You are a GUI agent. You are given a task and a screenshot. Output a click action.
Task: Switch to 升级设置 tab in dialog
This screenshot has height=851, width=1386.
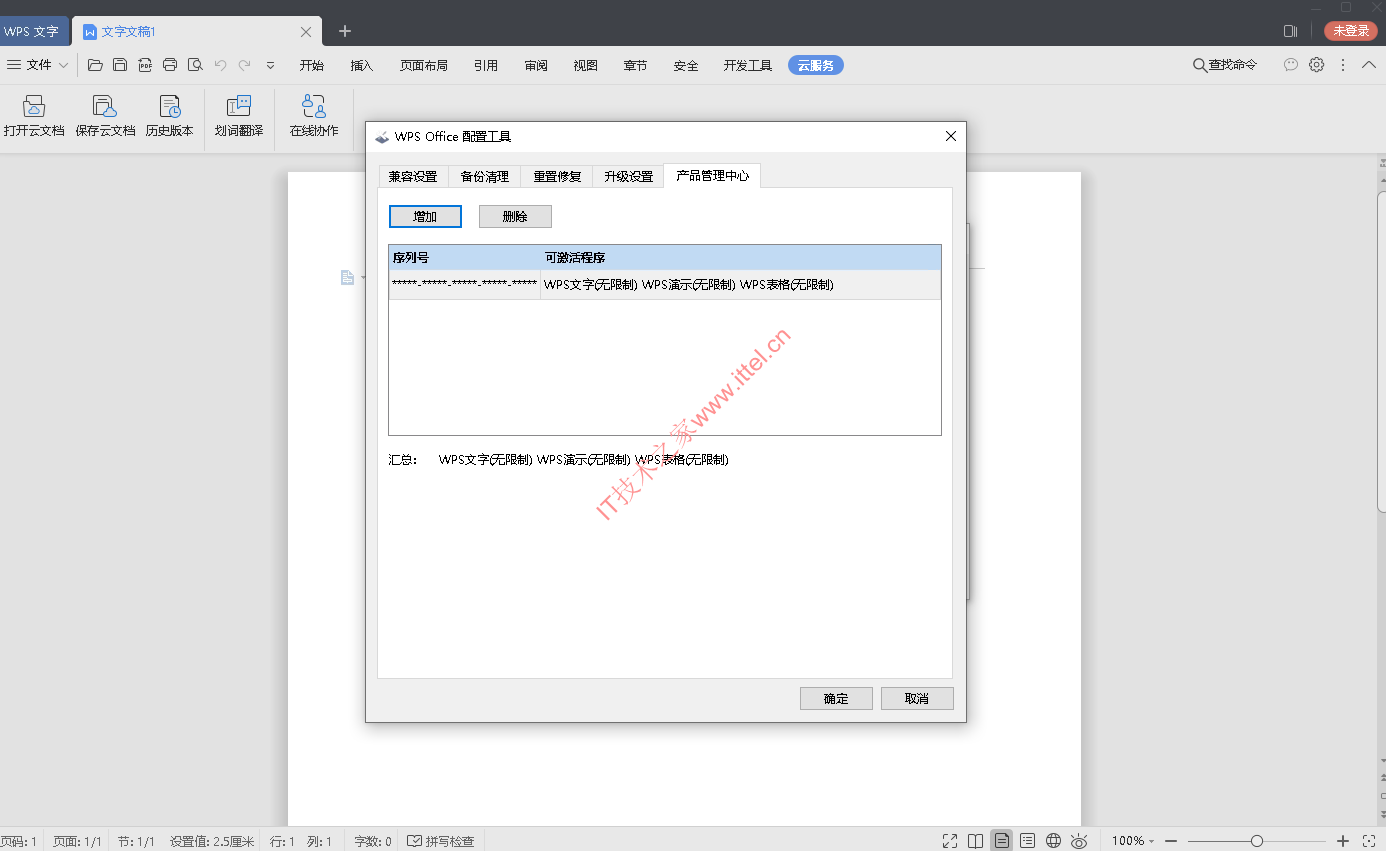click(x=628, y=176)
